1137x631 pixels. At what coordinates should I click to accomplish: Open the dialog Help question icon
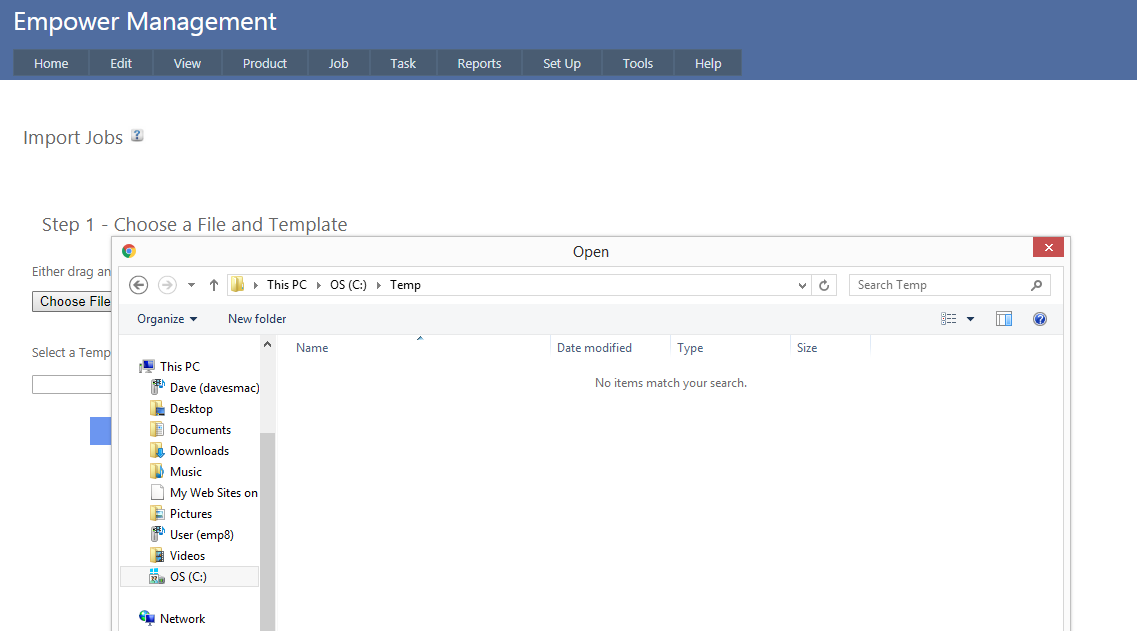coord(1040,319)
